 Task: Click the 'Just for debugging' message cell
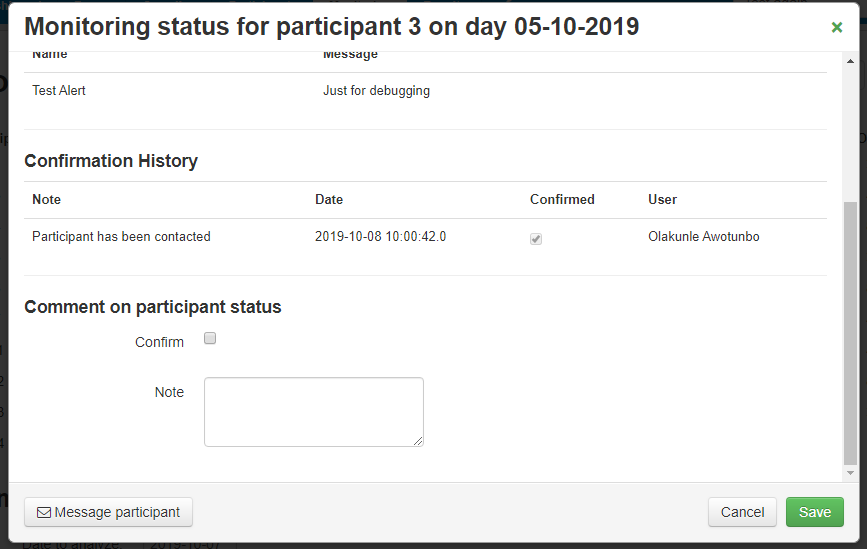[x=376, y=91]
